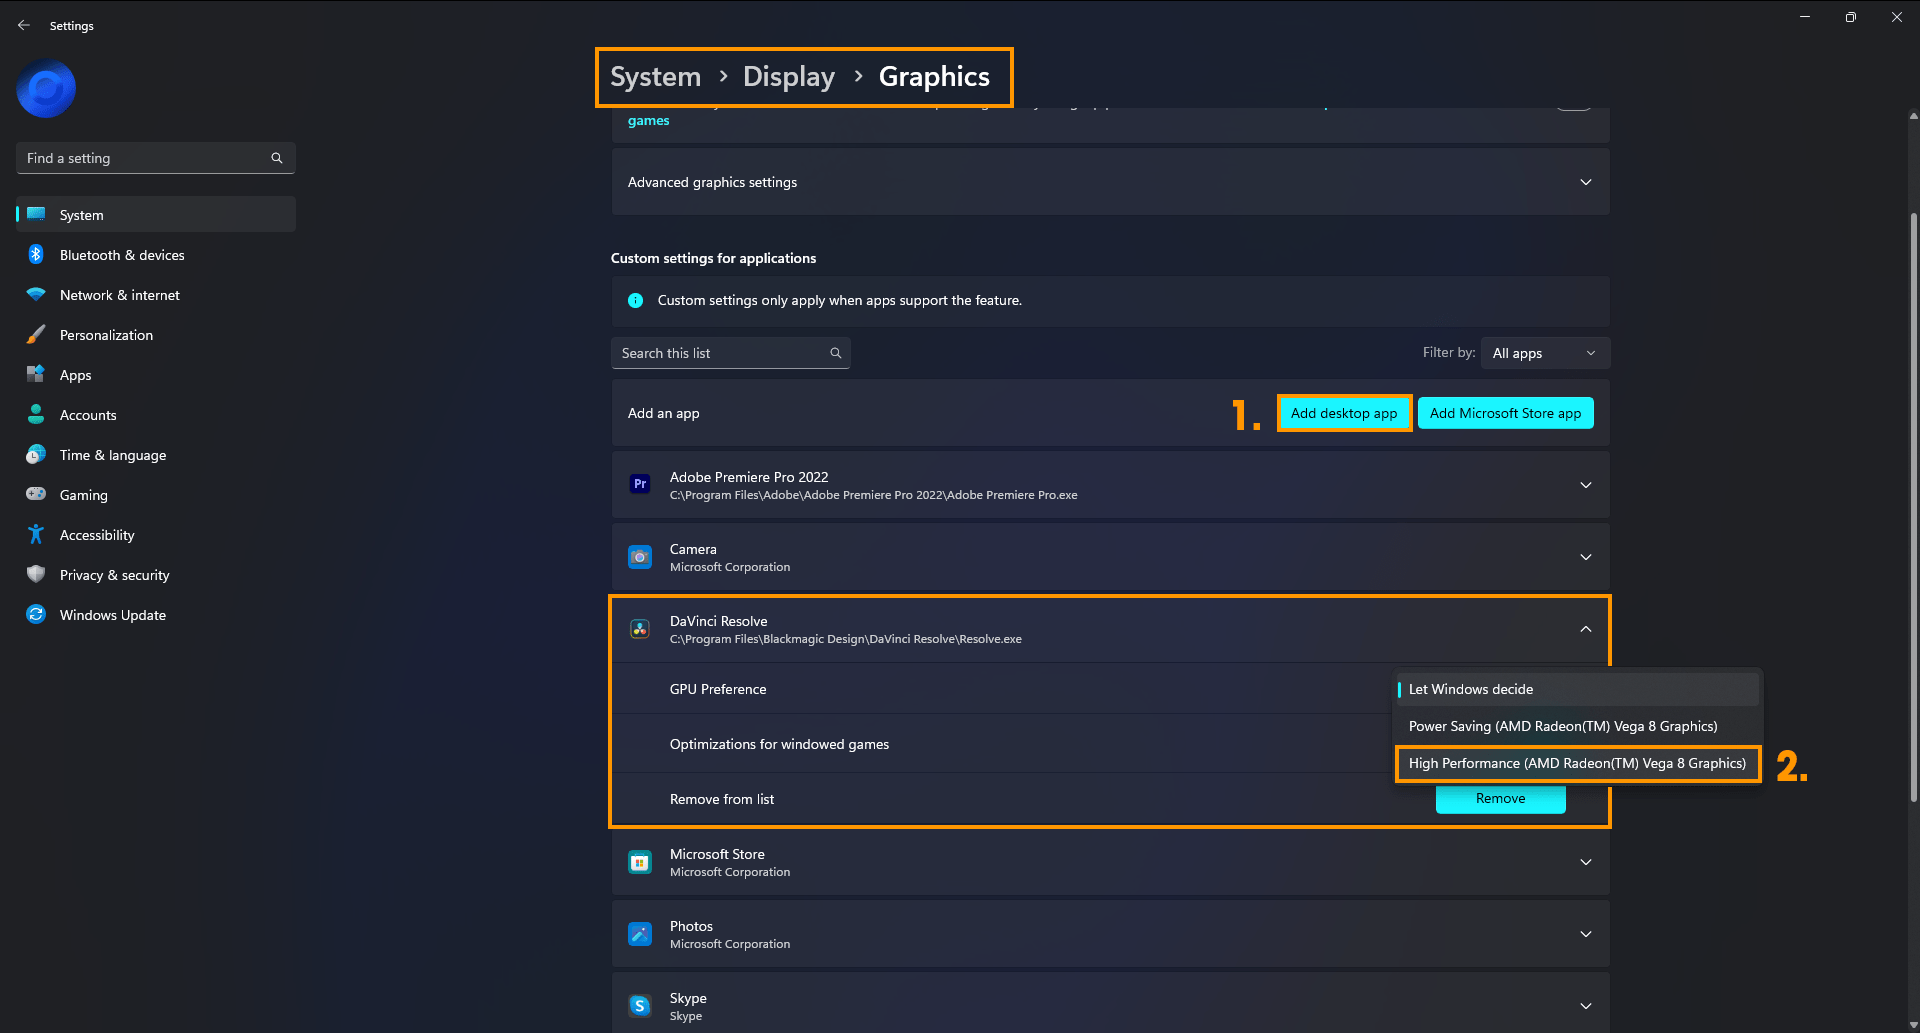The height and width of the screenshot is (1033, 1920).
Task: Open the All apps filter dropdown
Action: click(x=1544, y=352)
